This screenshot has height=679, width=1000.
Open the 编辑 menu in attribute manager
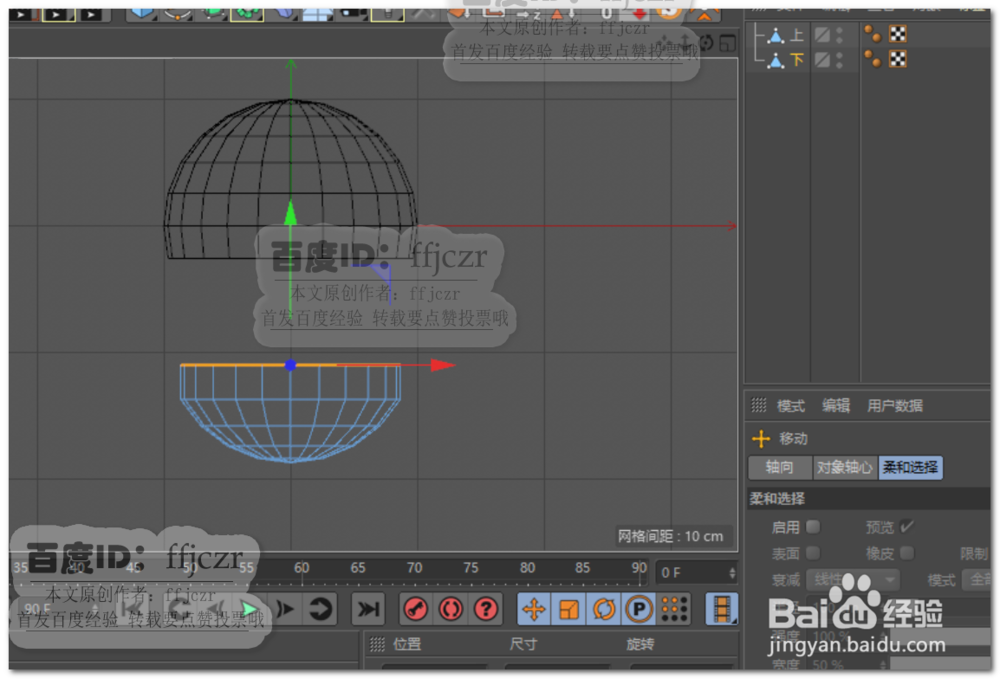tap(836, 406)
